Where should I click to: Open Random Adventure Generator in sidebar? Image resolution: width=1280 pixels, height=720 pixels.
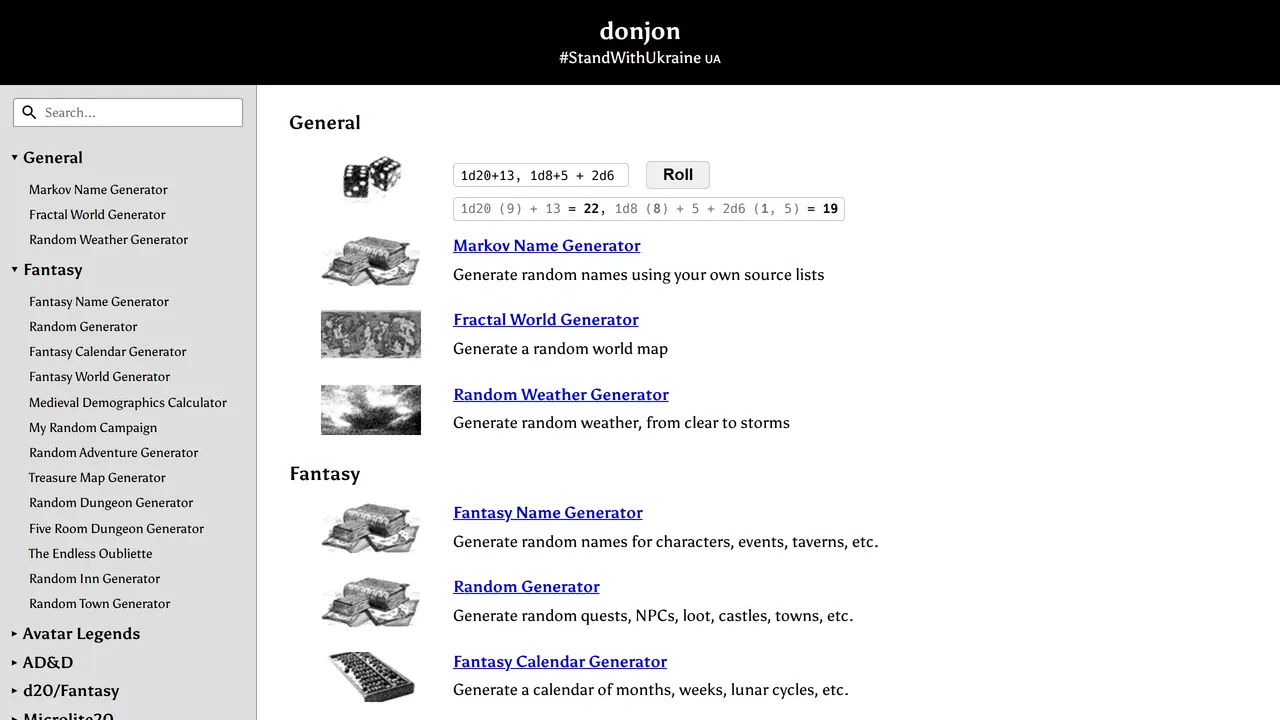point(114,453)
